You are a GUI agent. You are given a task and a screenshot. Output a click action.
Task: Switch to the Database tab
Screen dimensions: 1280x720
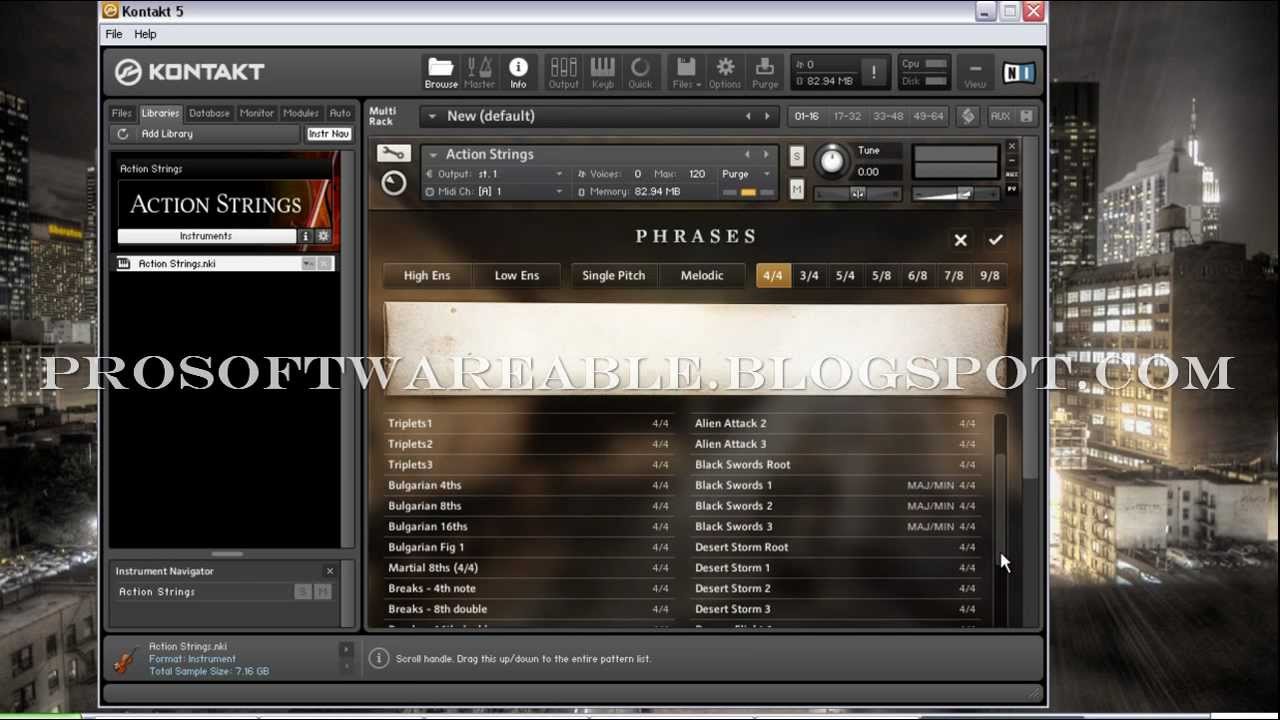(209, 113)
